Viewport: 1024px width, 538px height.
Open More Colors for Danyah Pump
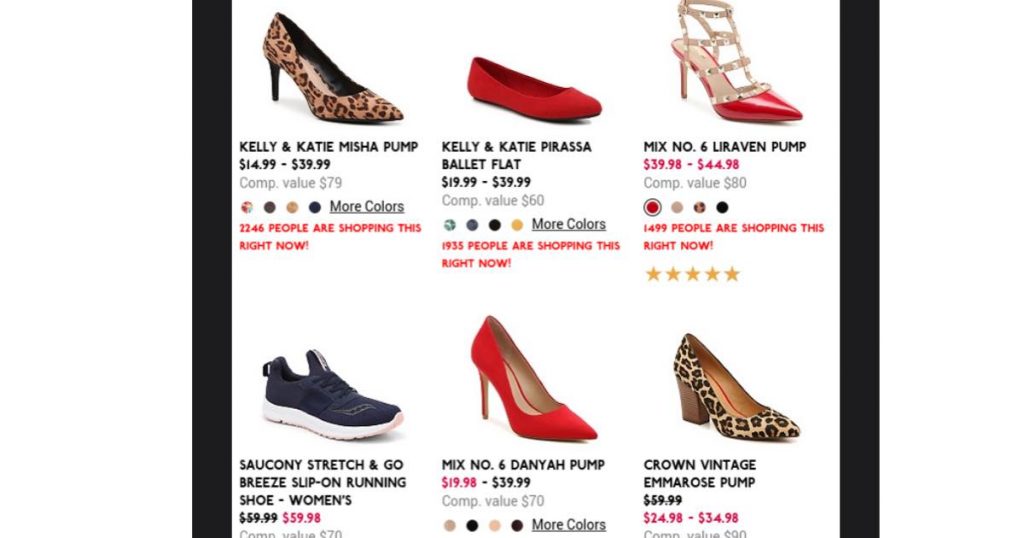coord(568,525)
